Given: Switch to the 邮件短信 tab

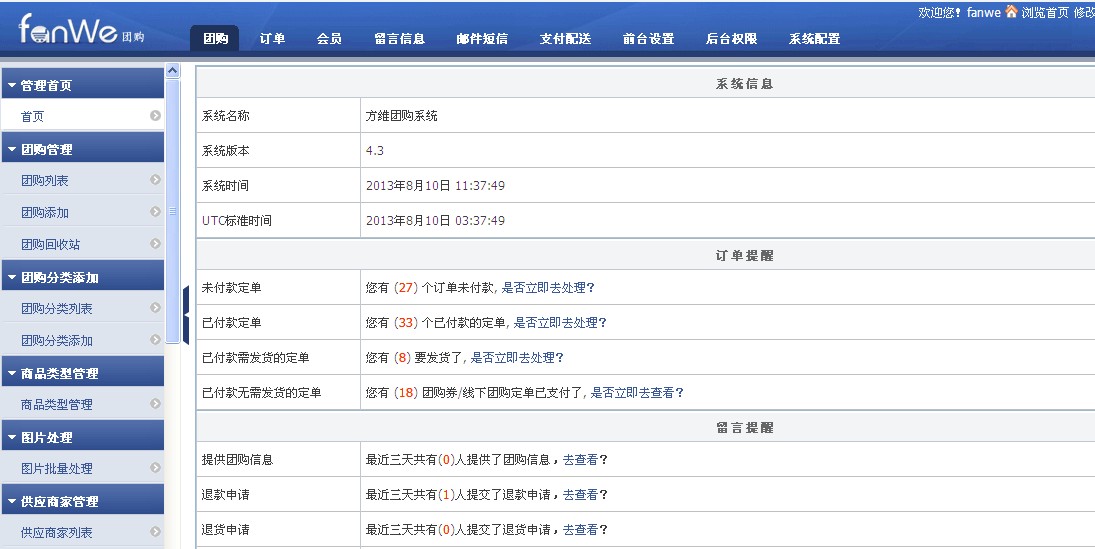Looking at the screenshot, I should (x=483, y=38).
